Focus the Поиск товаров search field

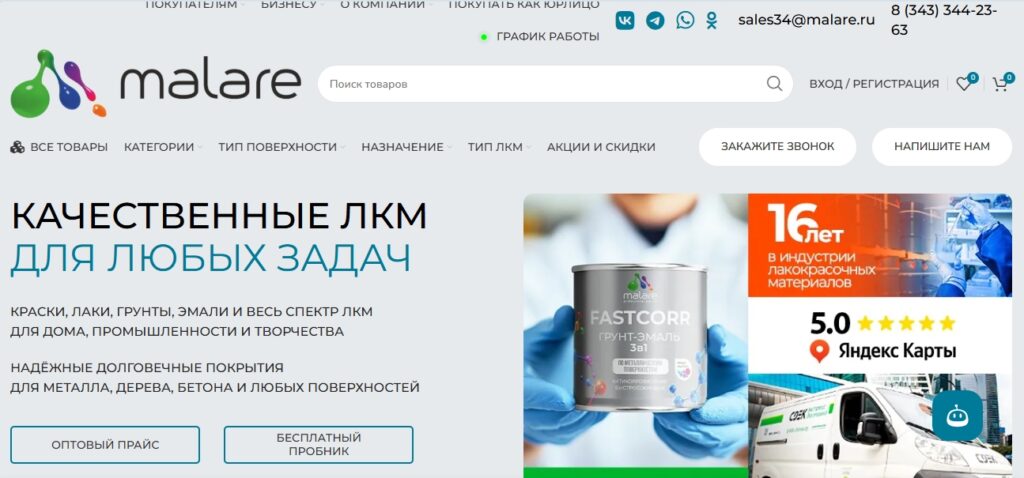point(545,84)
